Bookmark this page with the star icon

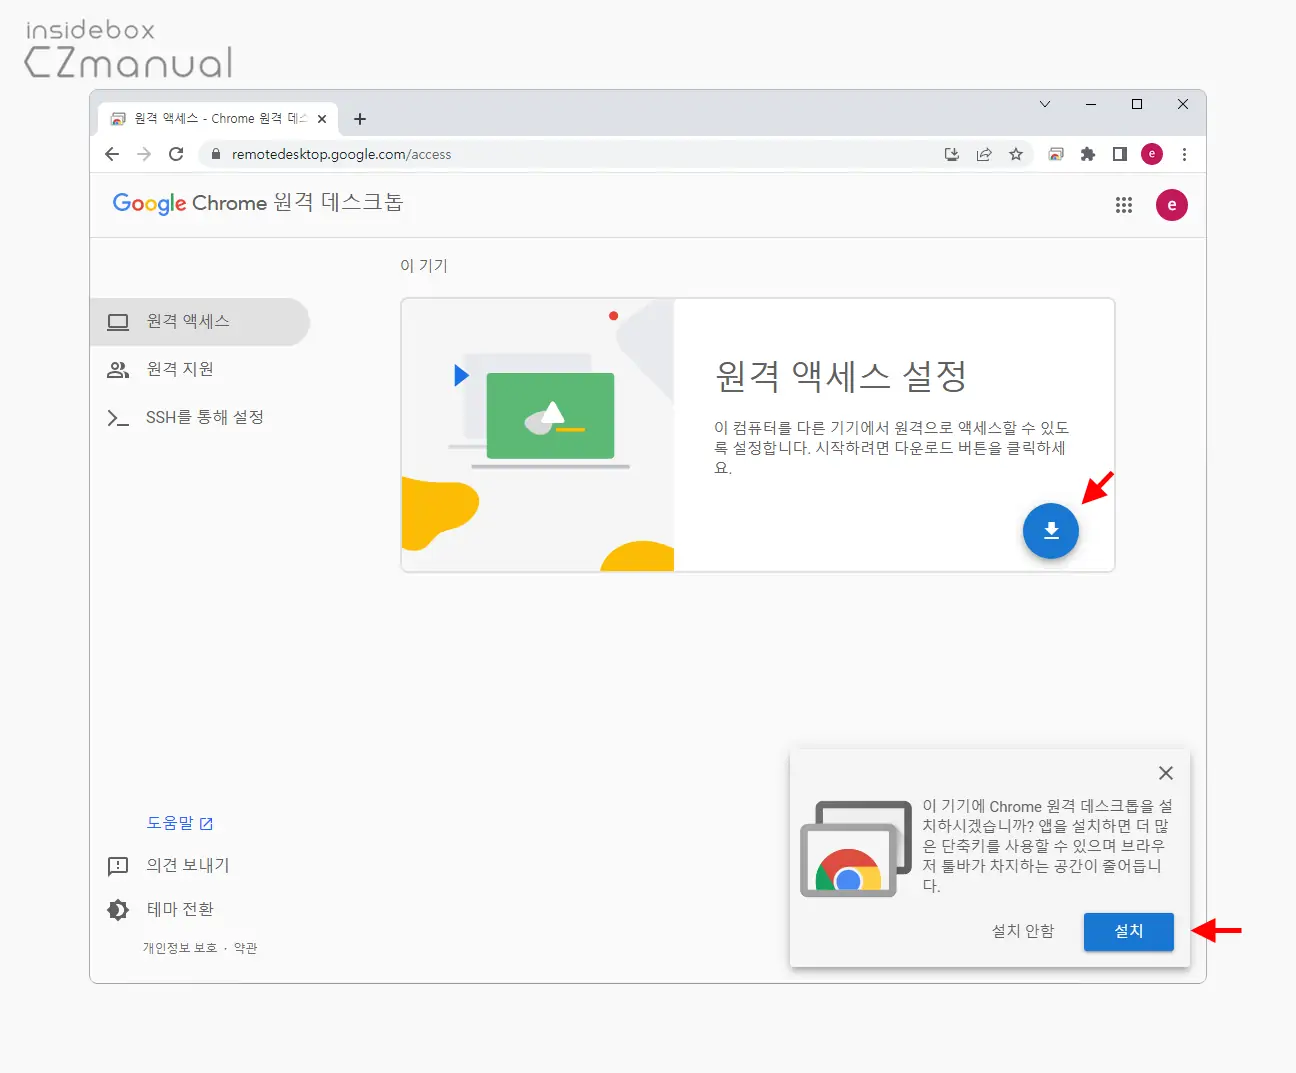pyautogui.click(x=1016, y=154)
